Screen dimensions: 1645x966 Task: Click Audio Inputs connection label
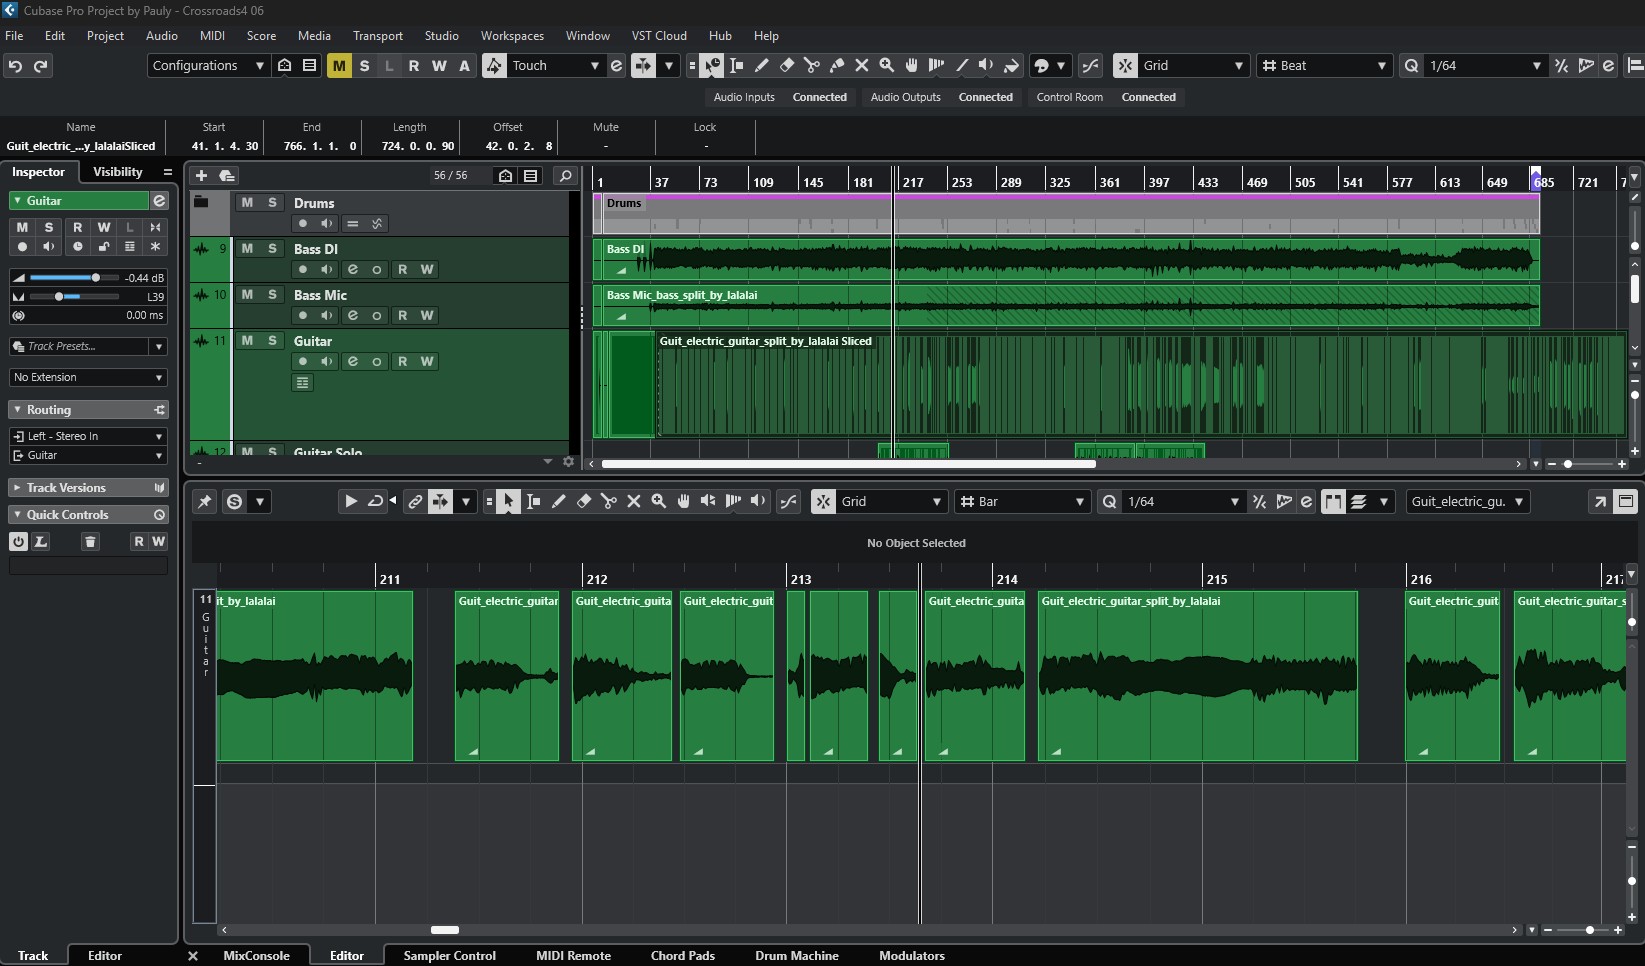[x=744, y=97]
